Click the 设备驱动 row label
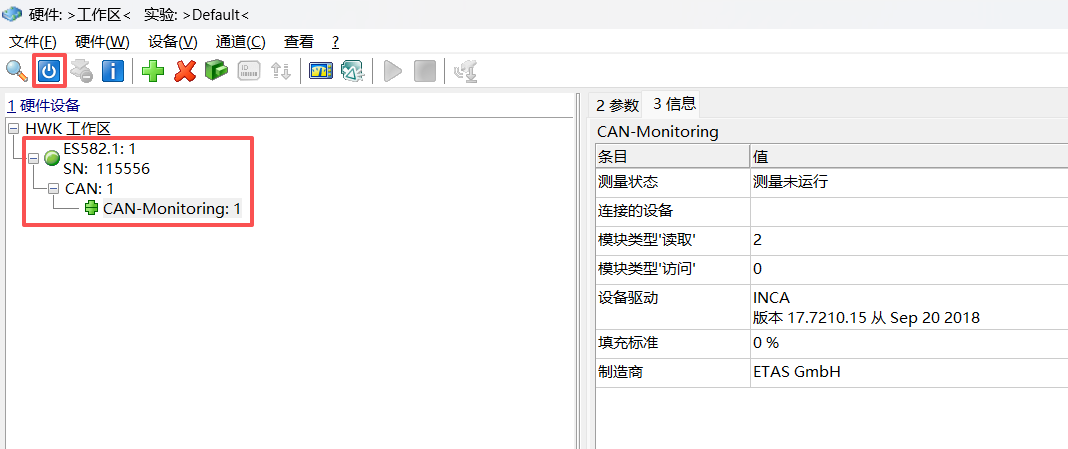Screen dimensions: 1068x449 click(x=628, y=298)
